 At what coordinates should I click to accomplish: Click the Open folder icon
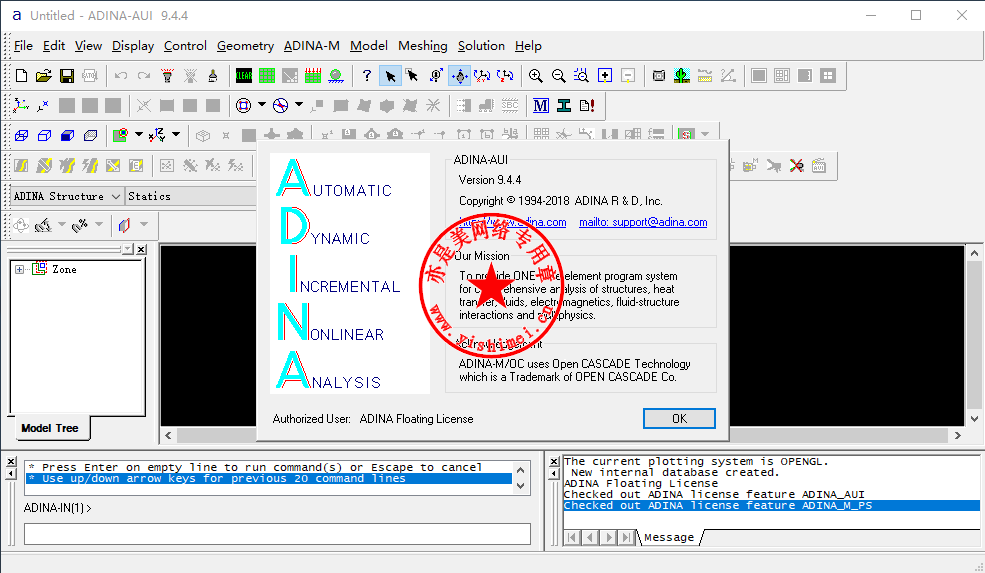(43, 76)
